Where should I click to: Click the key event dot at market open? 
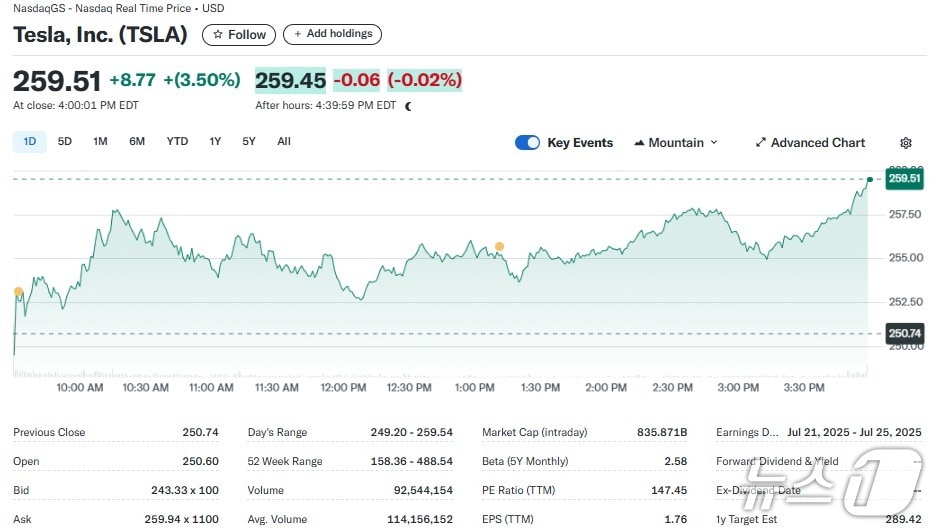tap(18, 292)
